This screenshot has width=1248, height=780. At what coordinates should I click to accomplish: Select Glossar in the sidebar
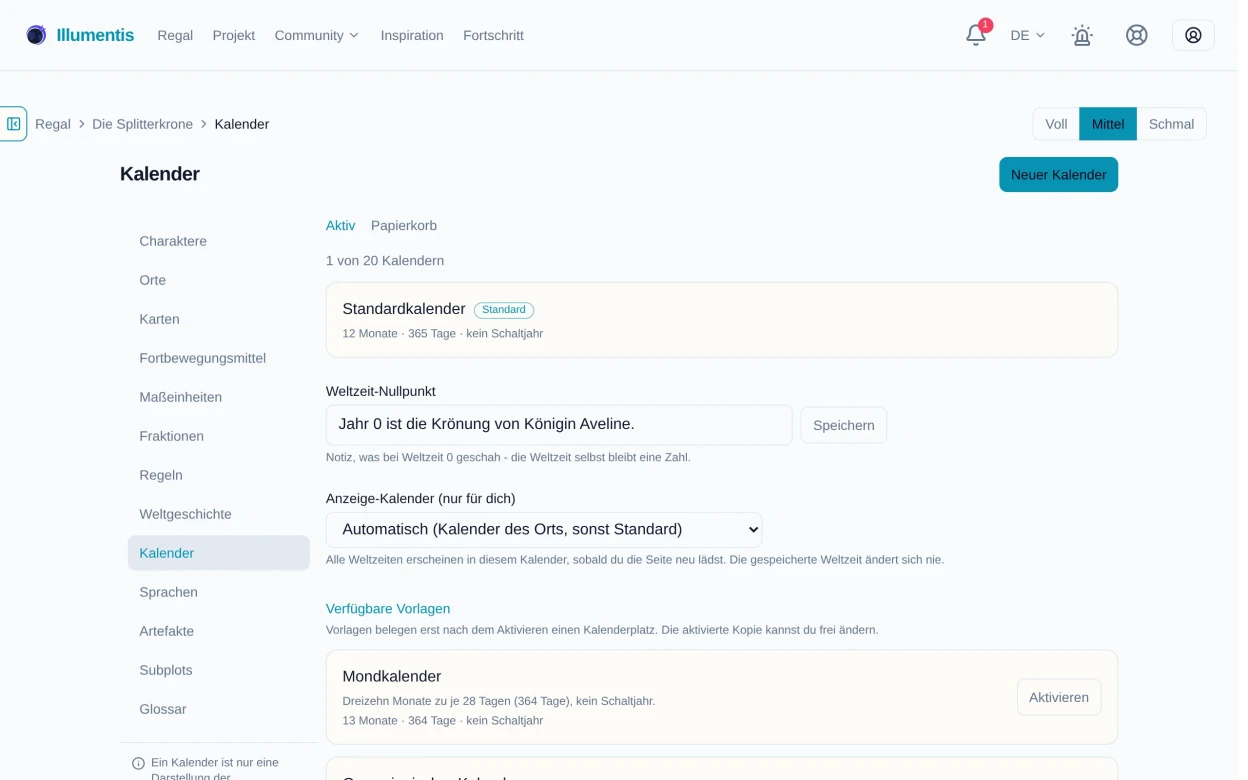219,709
